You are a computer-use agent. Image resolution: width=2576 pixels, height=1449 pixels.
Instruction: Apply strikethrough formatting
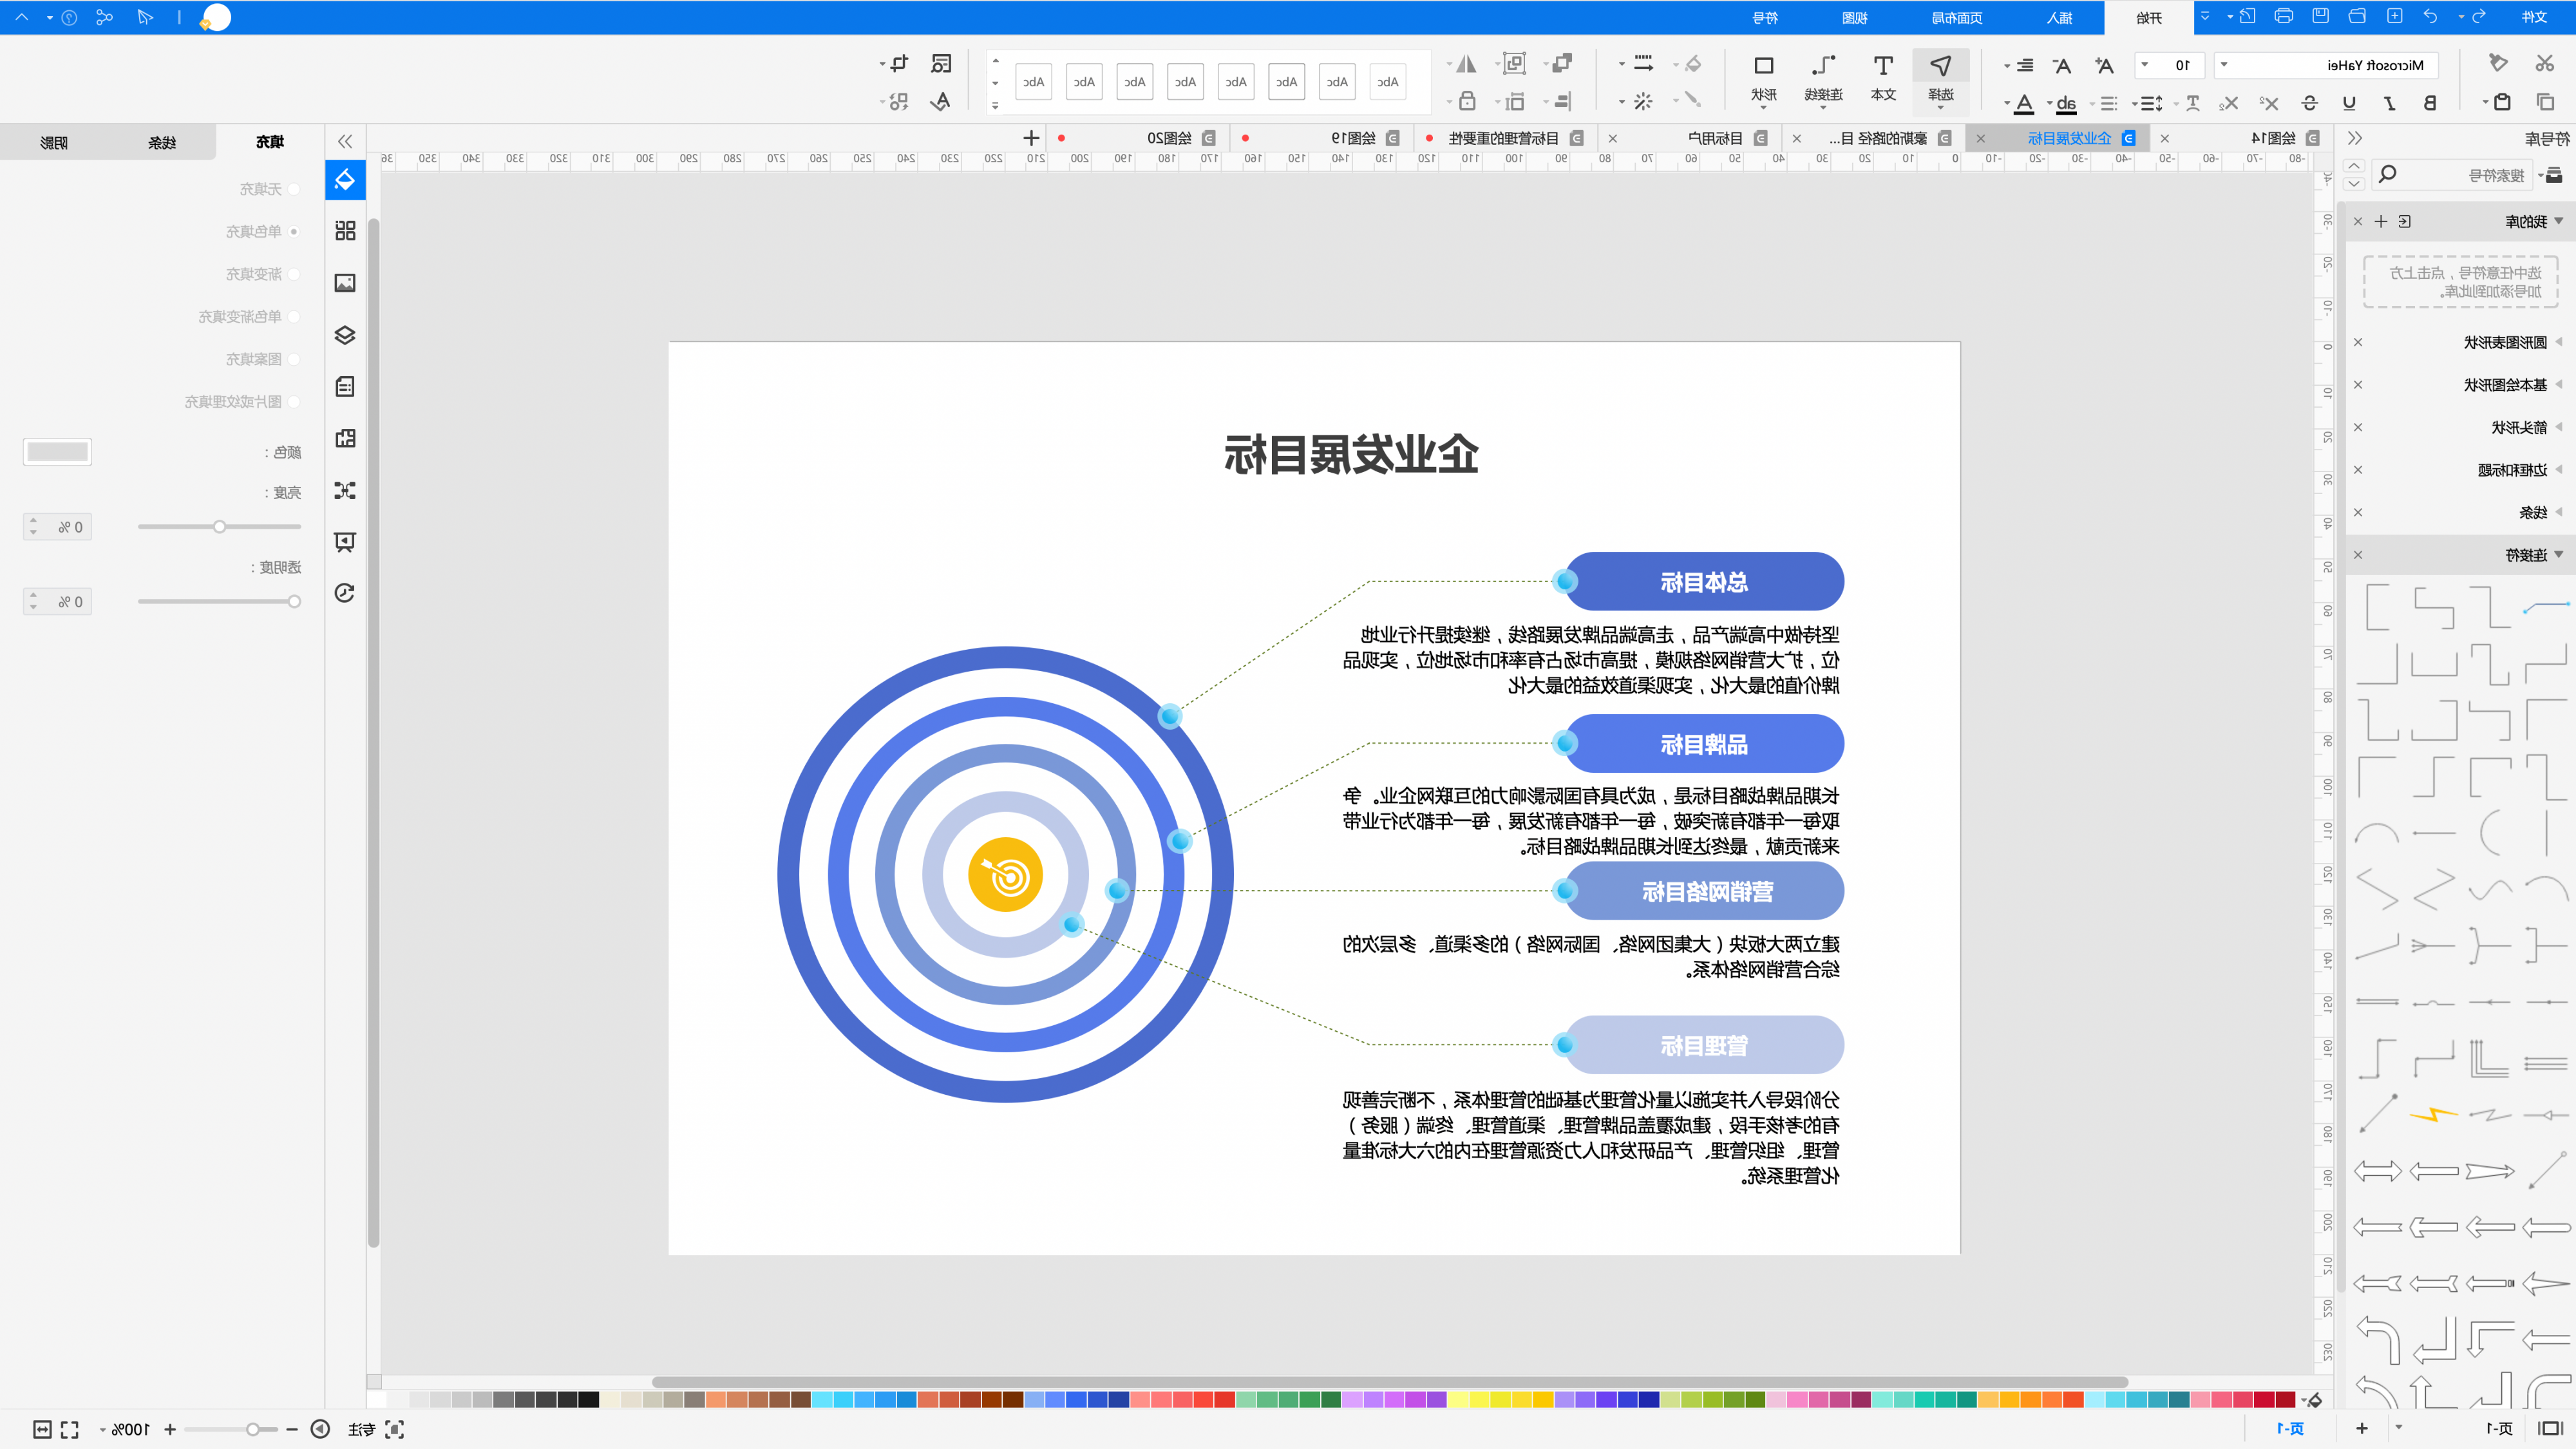point(2309,102)
